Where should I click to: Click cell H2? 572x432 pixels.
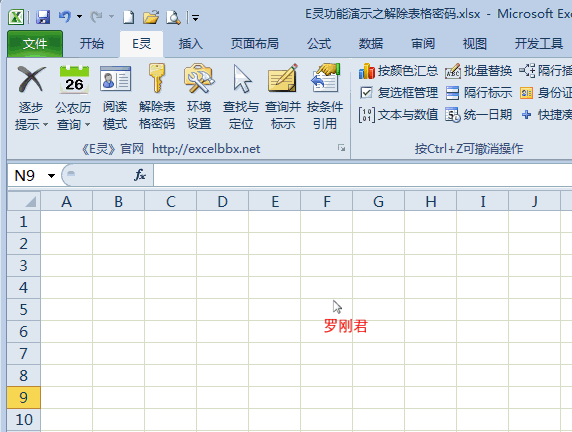point(430,244)
